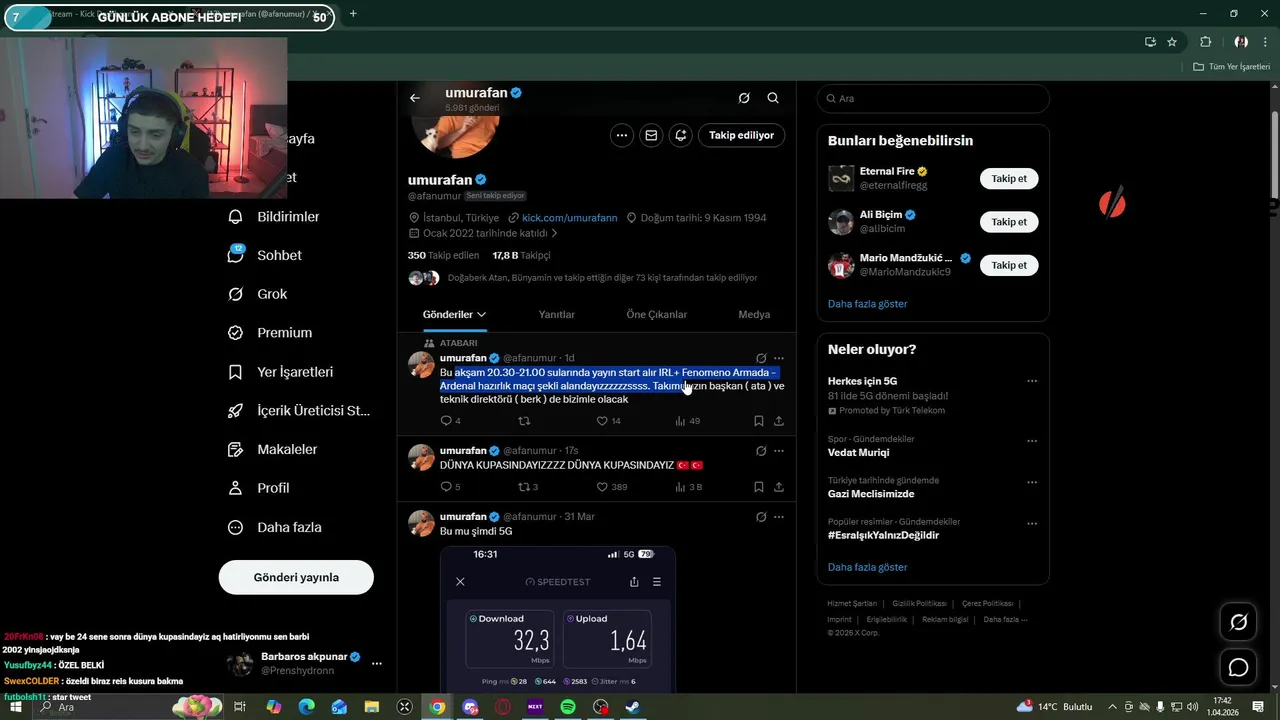Follow Eternal Fire with Takip et
Viewport: 1280px width, 720px height.
(x=1009, y=179)
